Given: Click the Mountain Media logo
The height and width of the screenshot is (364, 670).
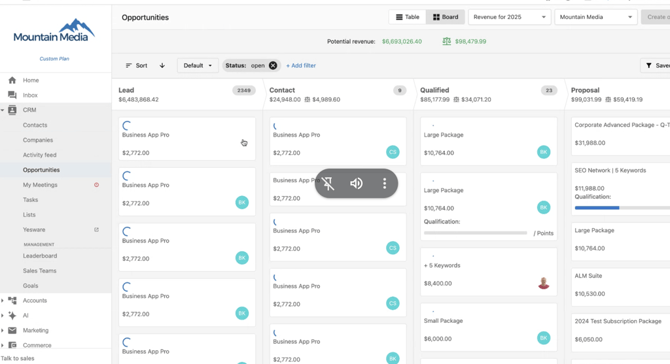Looking at the screenshot, I should 54,30.
